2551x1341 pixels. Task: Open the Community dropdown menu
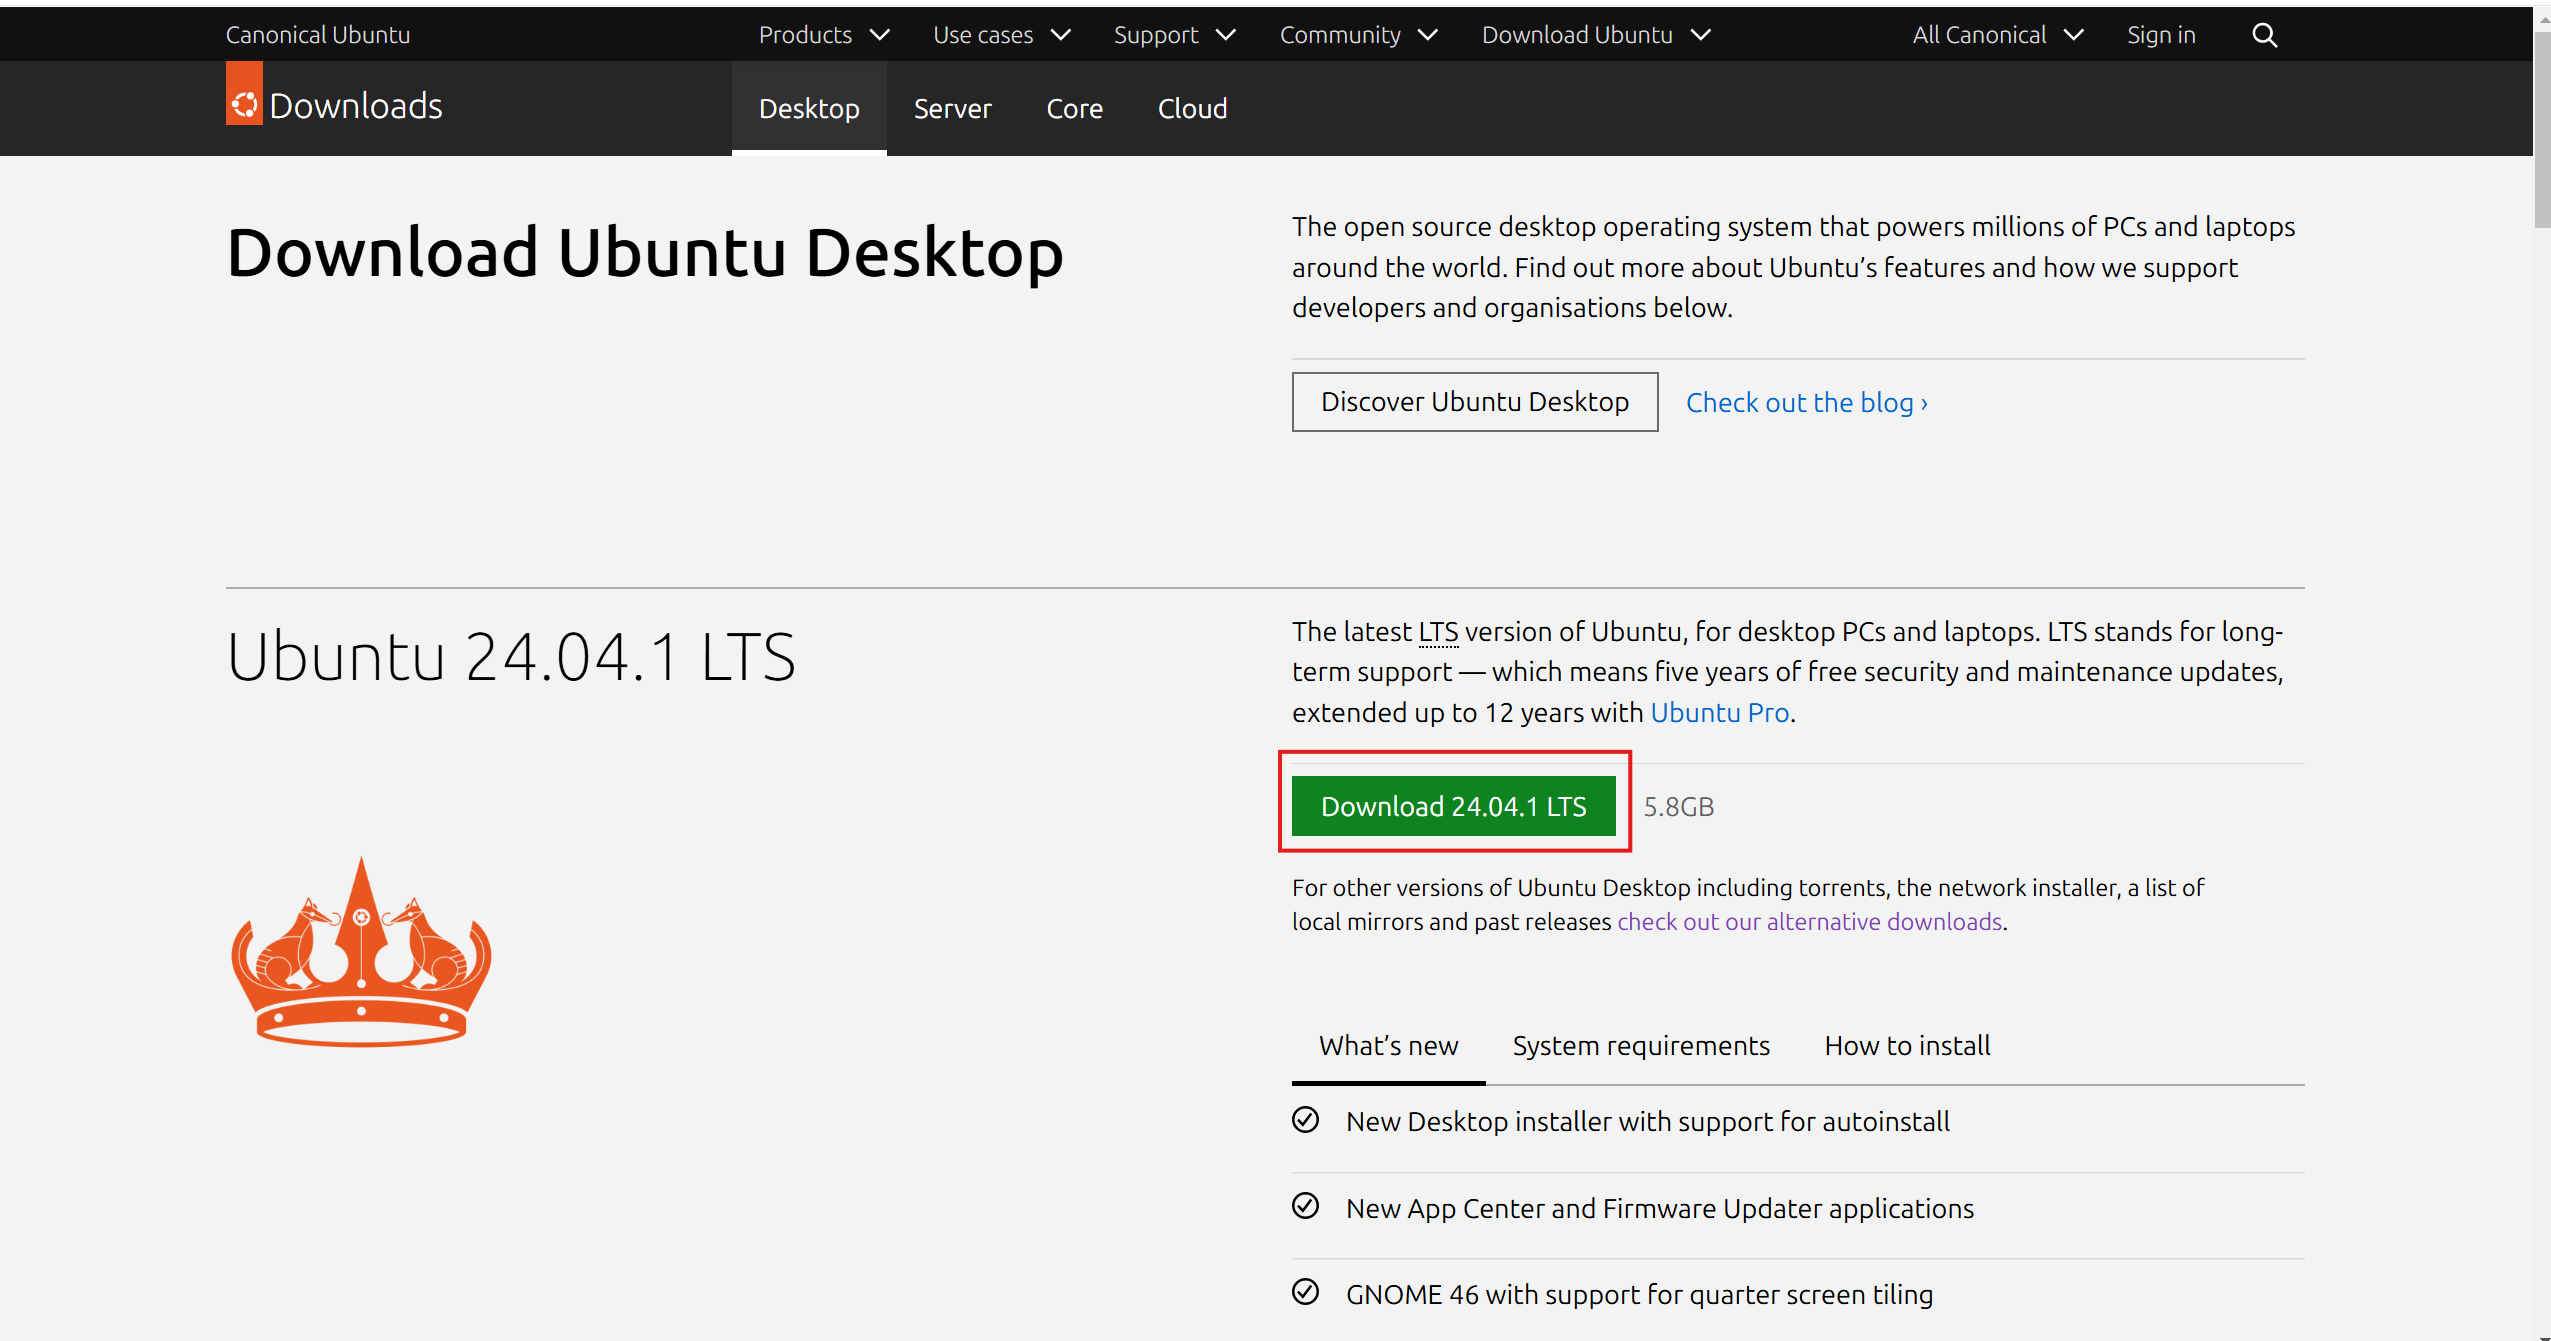[1358, 36]
